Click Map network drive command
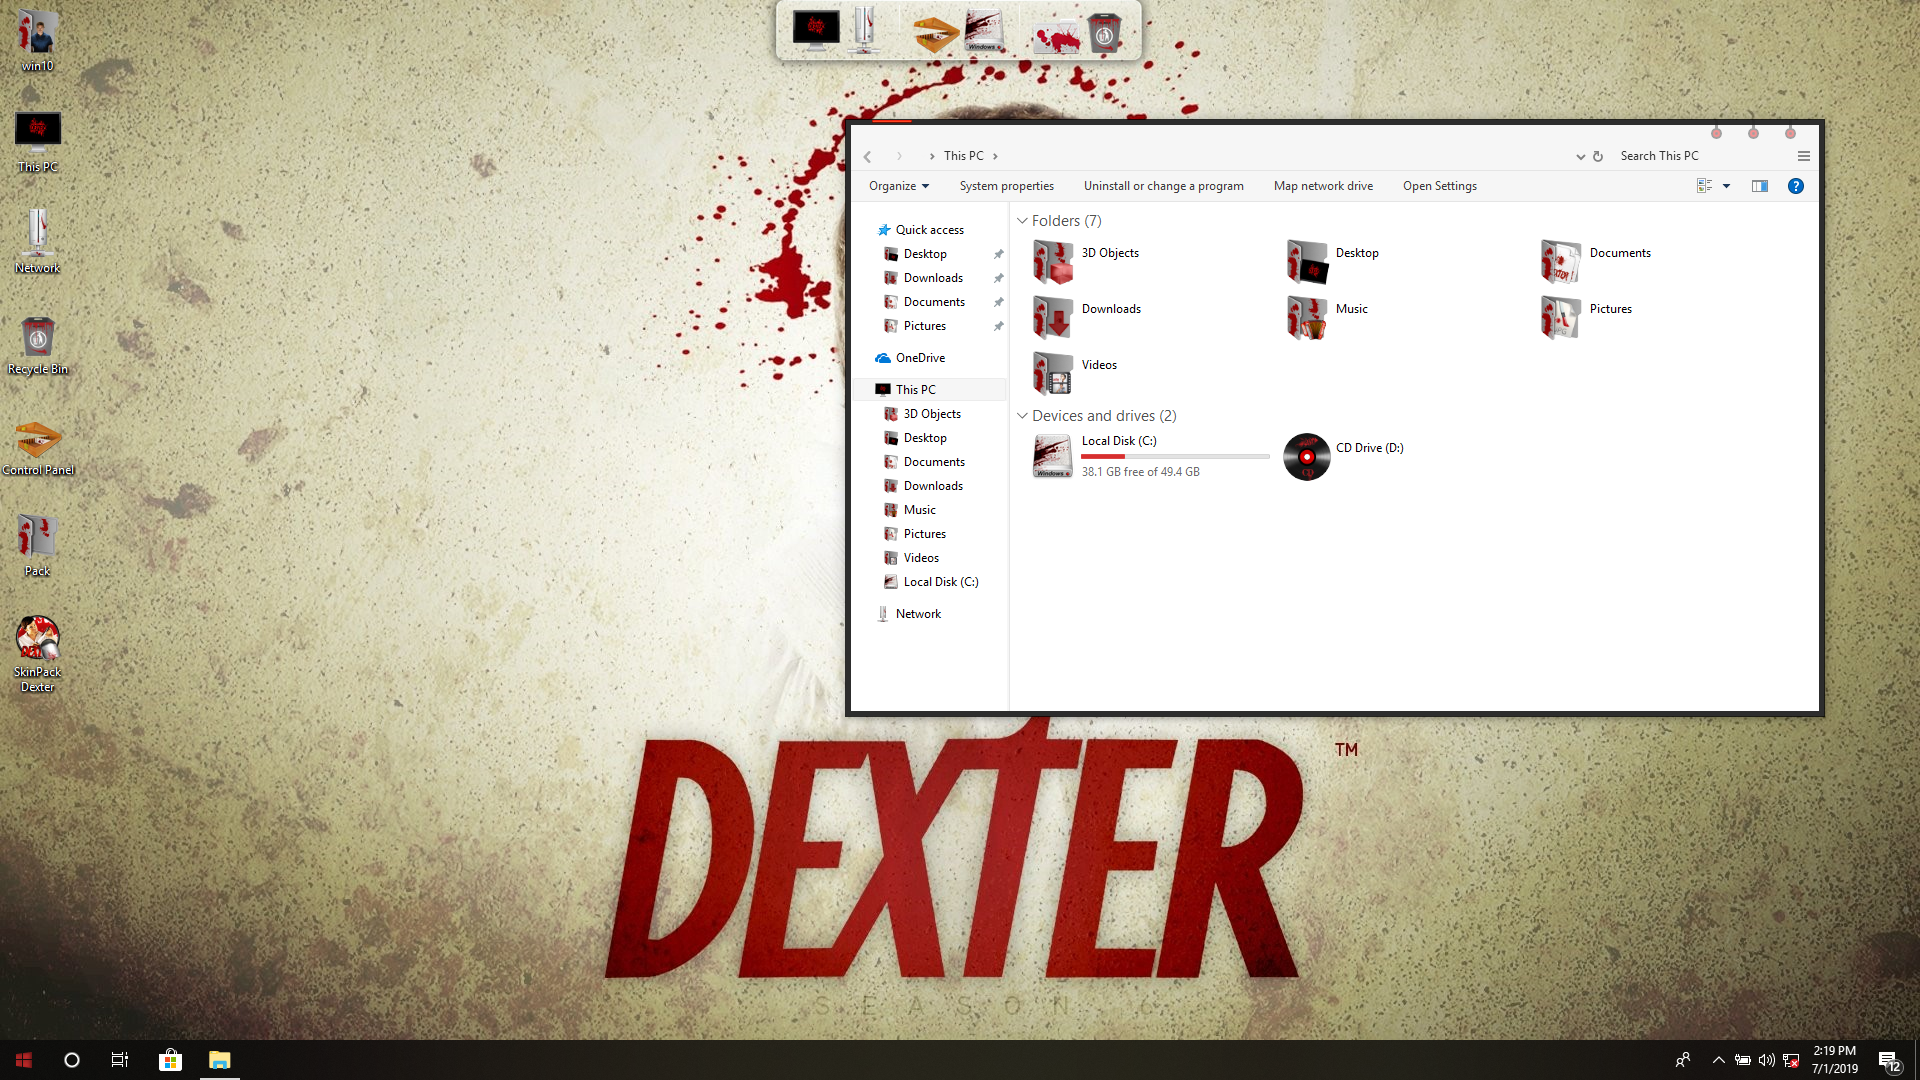Viewport: 1920px width, 1080px height. (x=1322, y=186)
